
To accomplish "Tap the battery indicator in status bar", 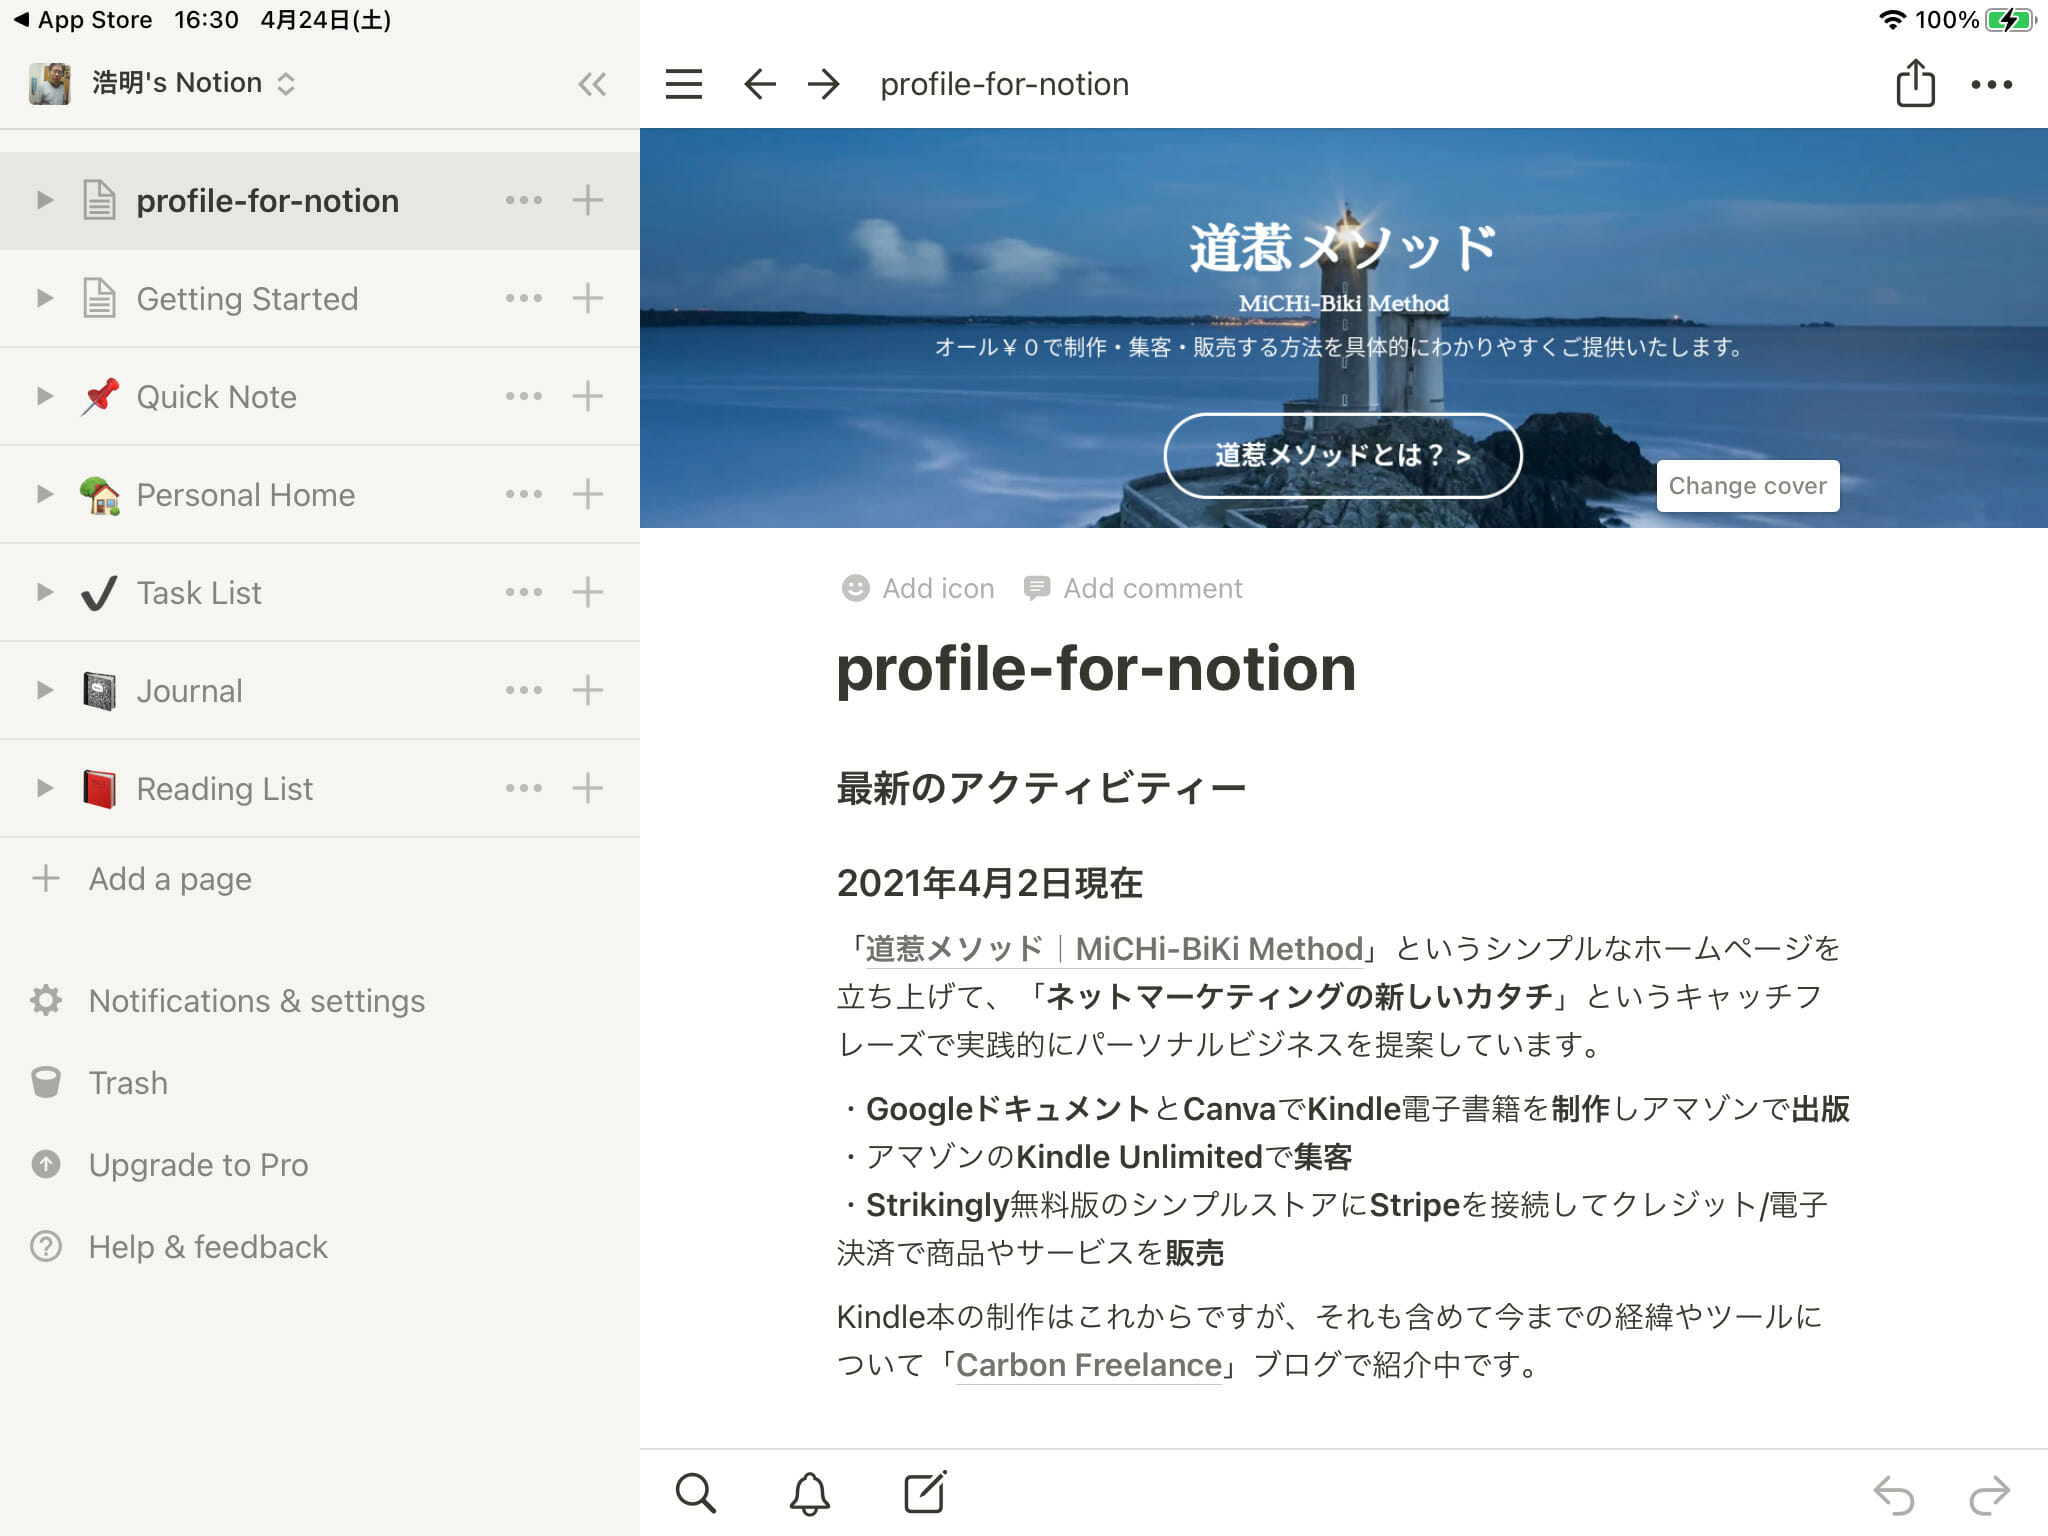I will click(2010, 20).
